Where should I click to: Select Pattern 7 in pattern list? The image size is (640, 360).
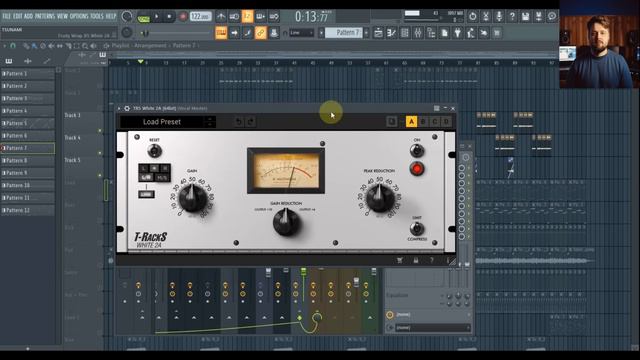27,148
